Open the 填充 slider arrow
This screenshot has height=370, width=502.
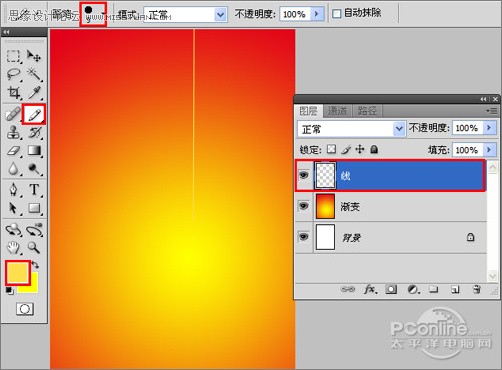(489, 150)
